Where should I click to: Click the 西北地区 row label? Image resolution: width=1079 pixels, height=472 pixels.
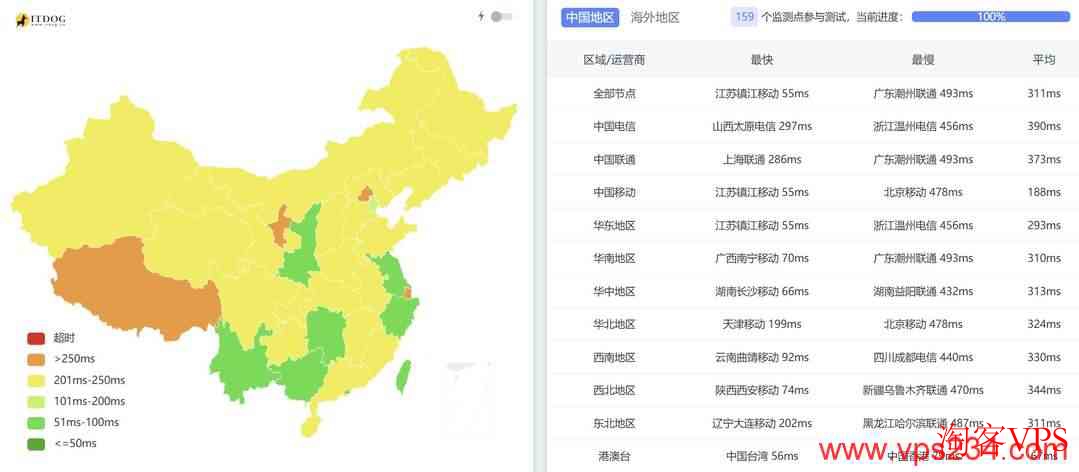pos(615,390)
